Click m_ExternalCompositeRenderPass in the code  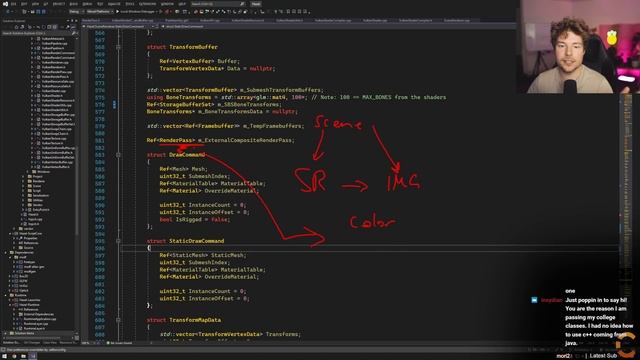click(x=246, y=140)
